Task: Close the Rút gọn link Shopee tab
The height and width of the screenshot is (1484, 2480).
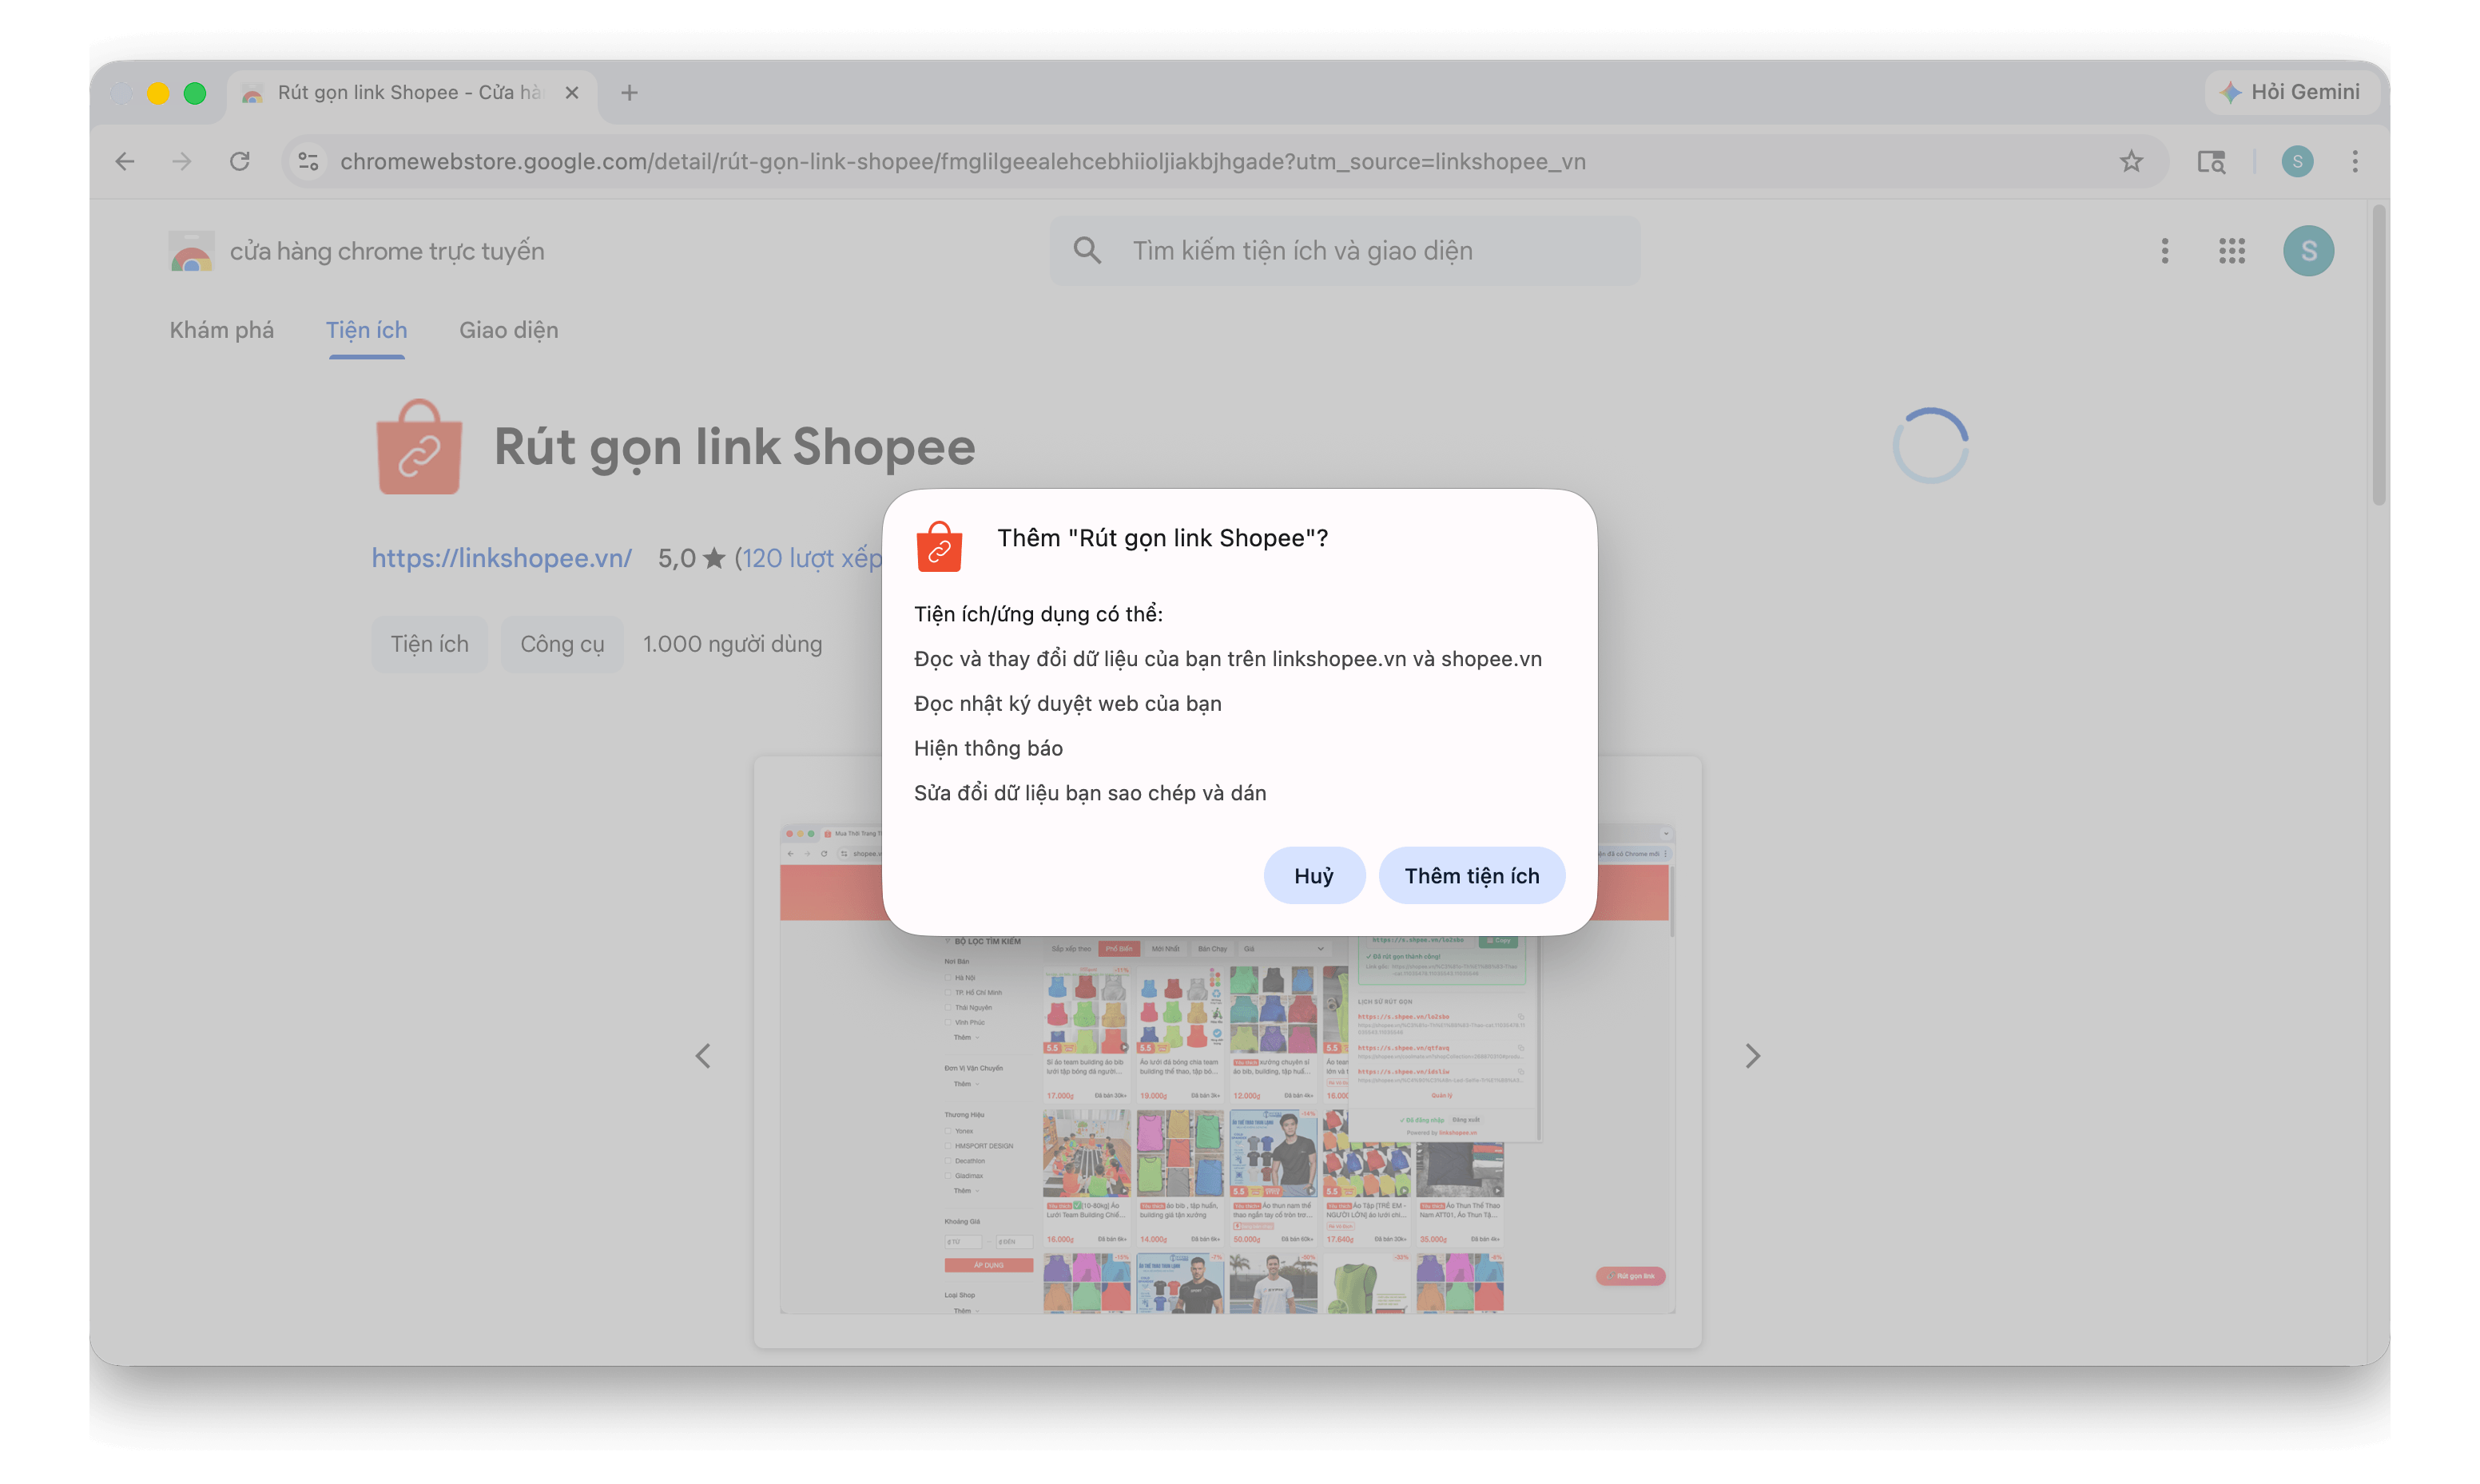Action: point(572,92)
